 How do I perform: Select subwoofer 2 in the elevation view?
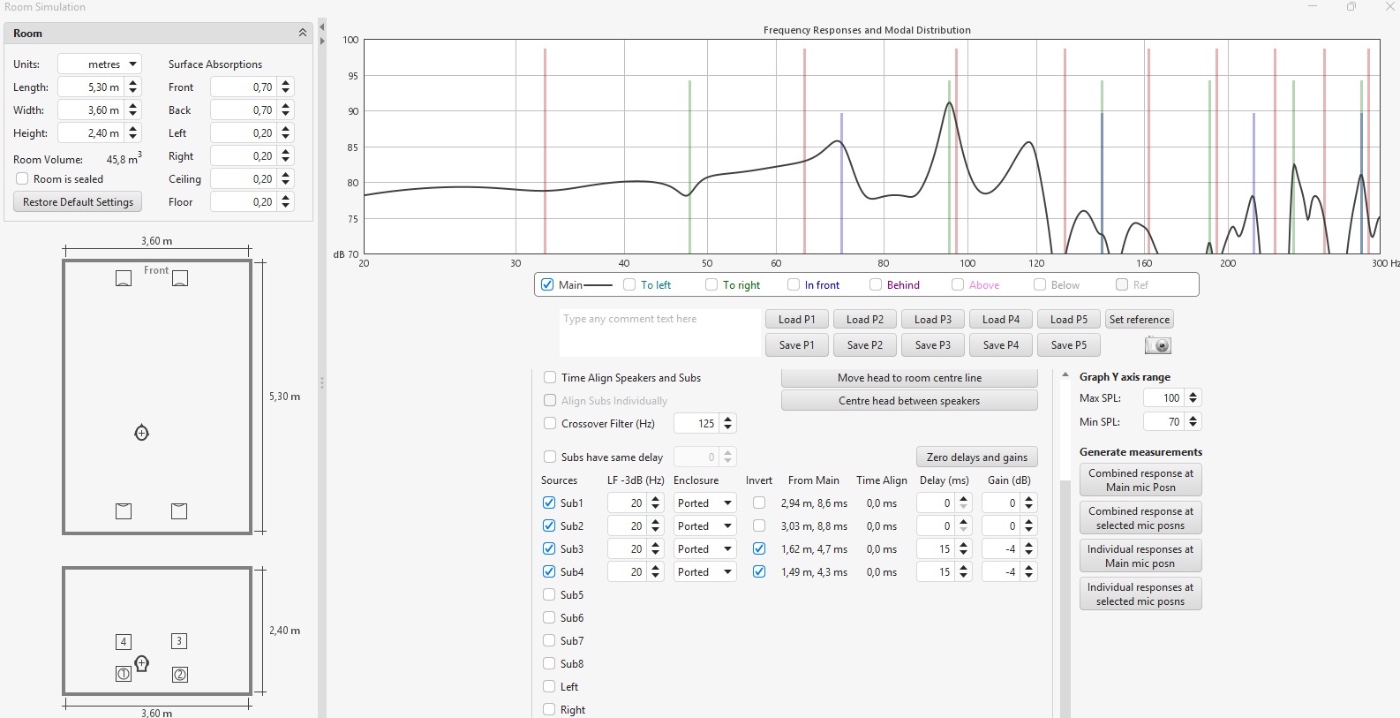pyautogui.click(x=180, y=674)
